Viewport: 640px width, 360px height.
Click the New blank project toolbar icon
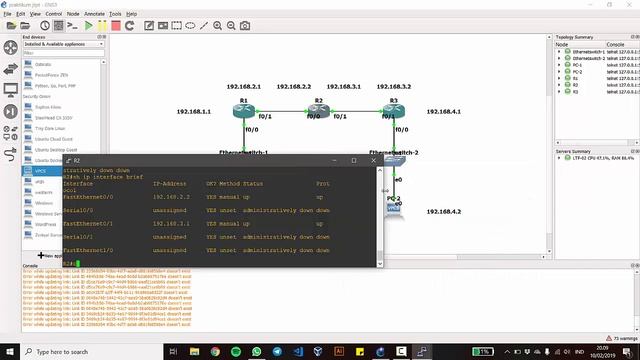click(11, 26)
